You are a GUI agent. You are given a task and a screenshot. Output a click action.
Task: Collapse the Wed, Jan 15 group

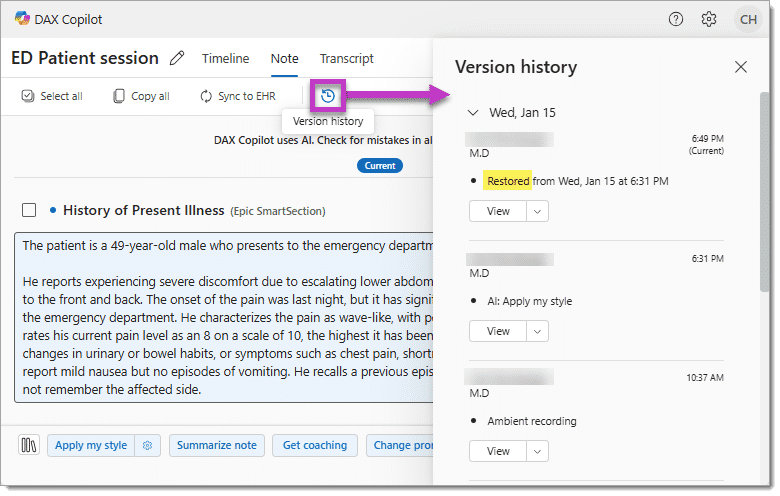(473, 112)
